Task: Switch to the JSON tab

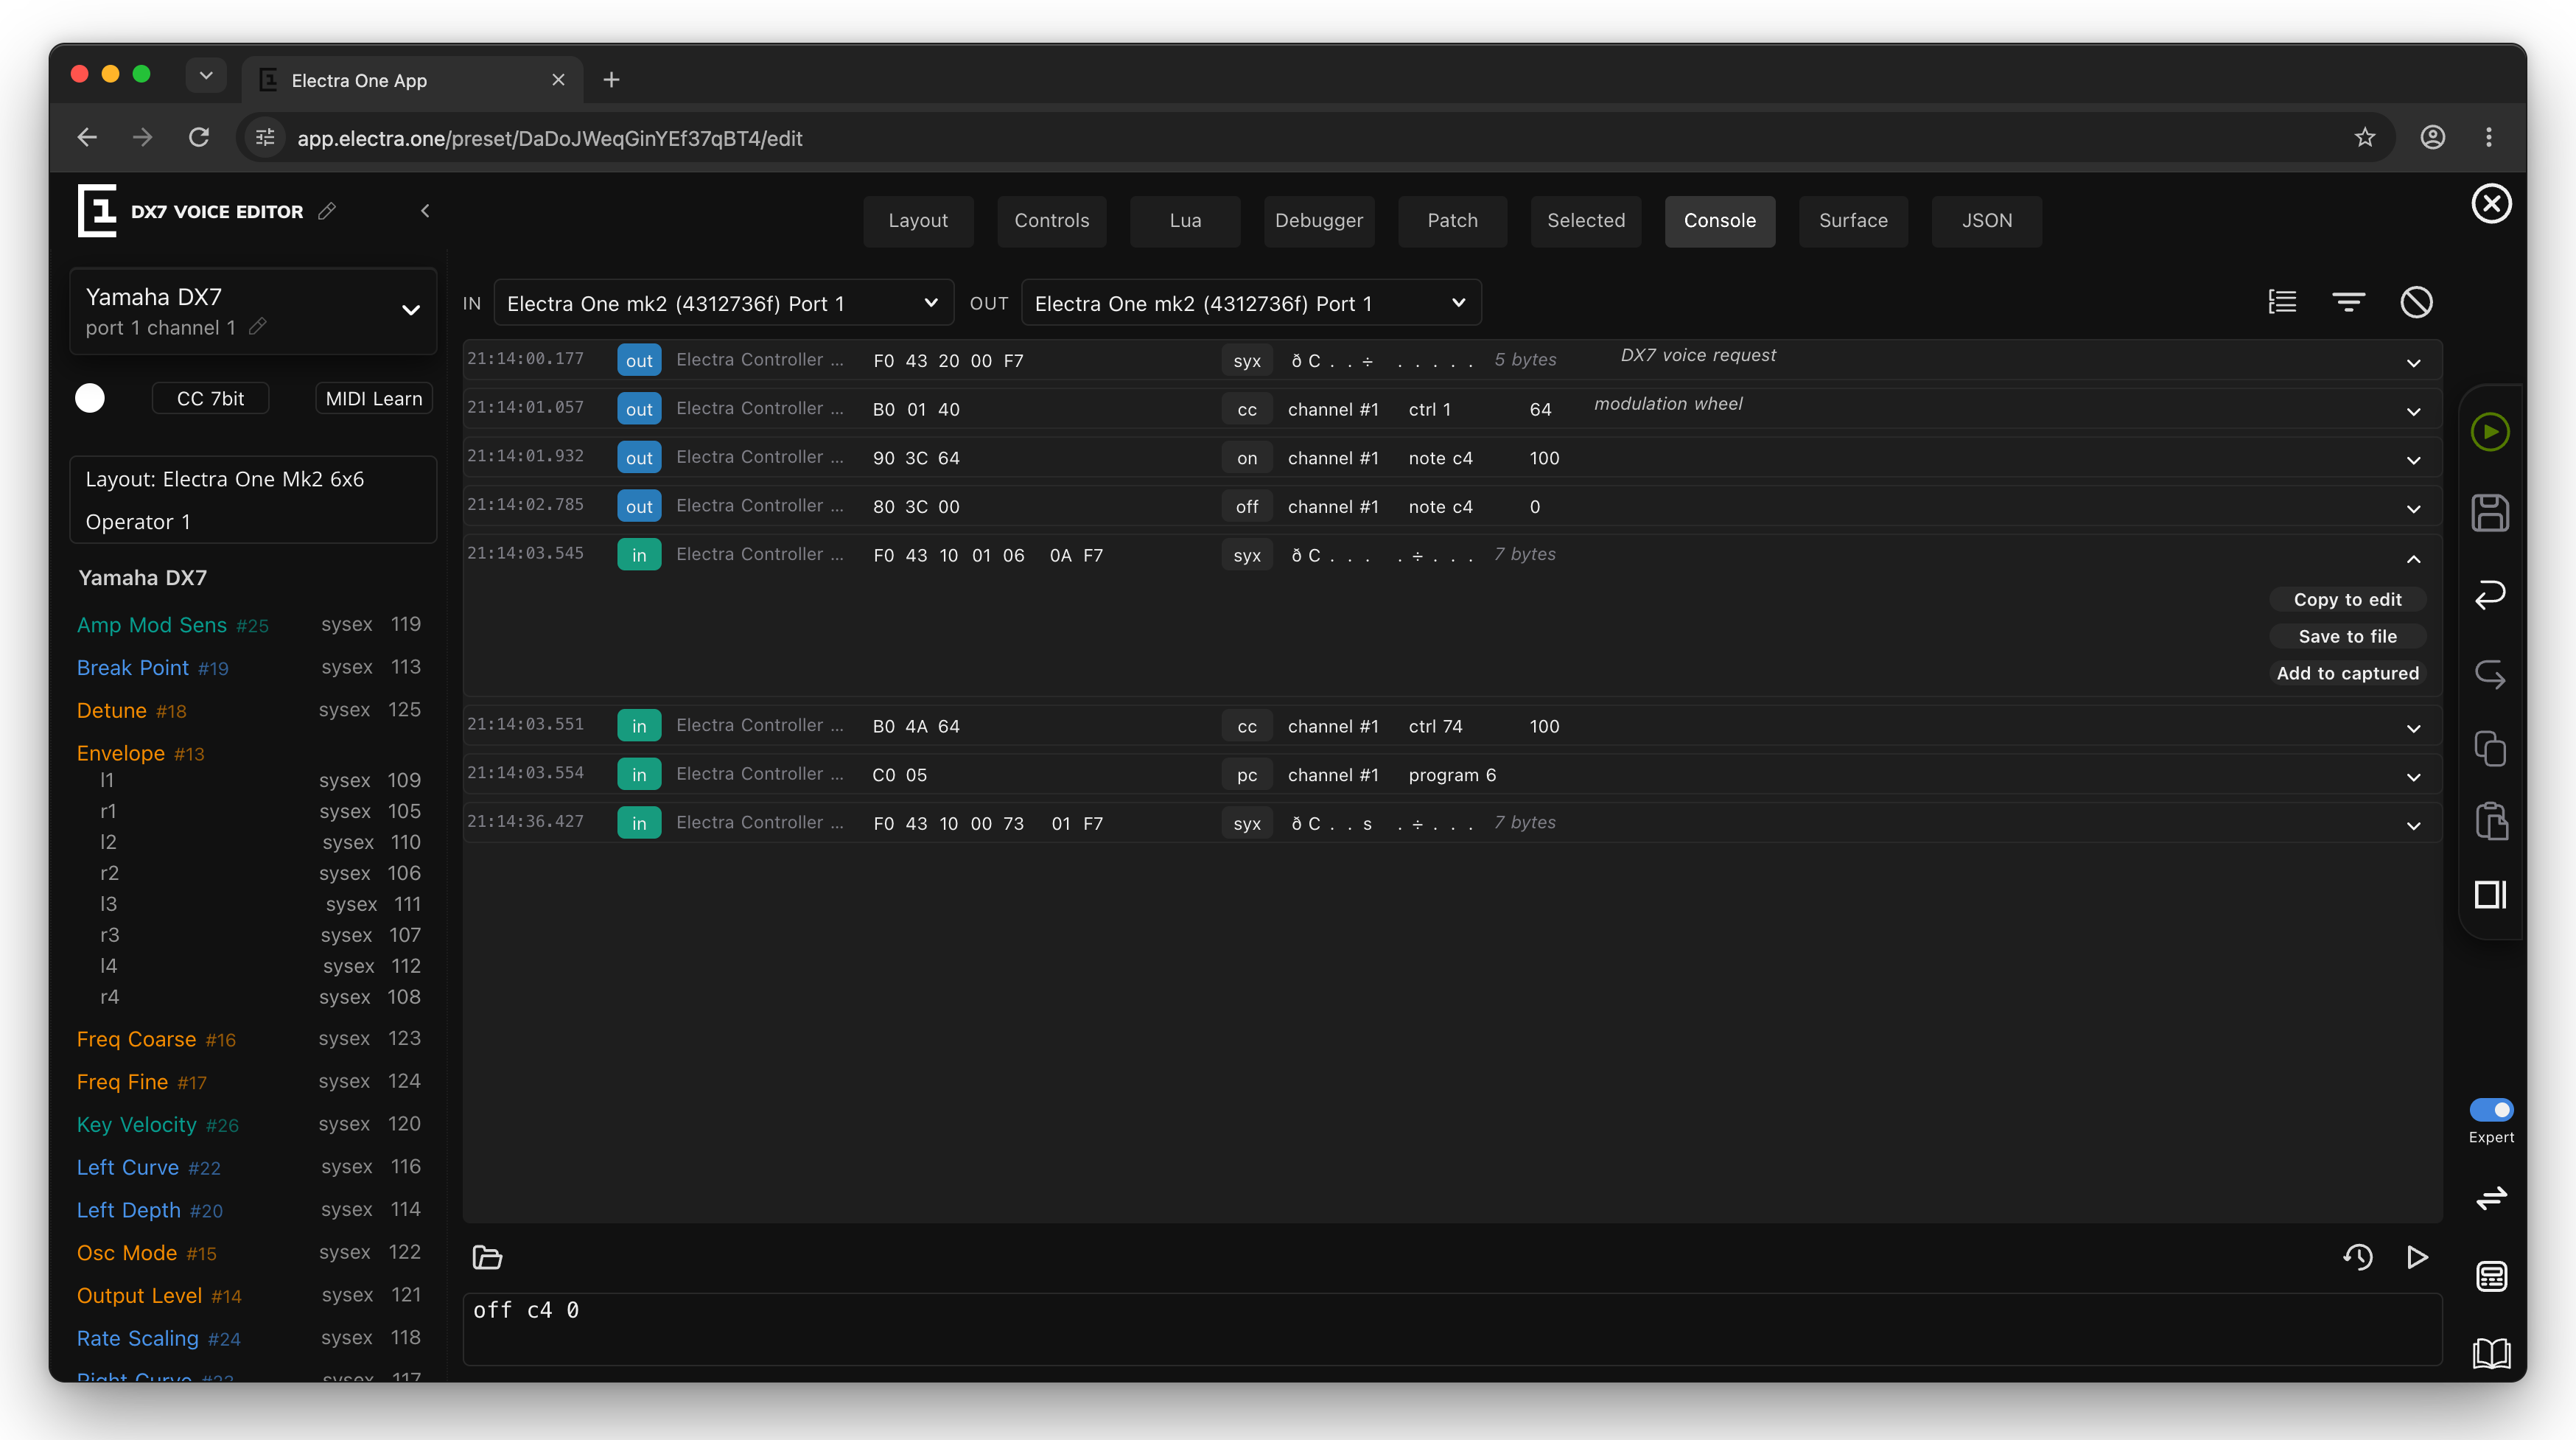Action: [1986, 220]
